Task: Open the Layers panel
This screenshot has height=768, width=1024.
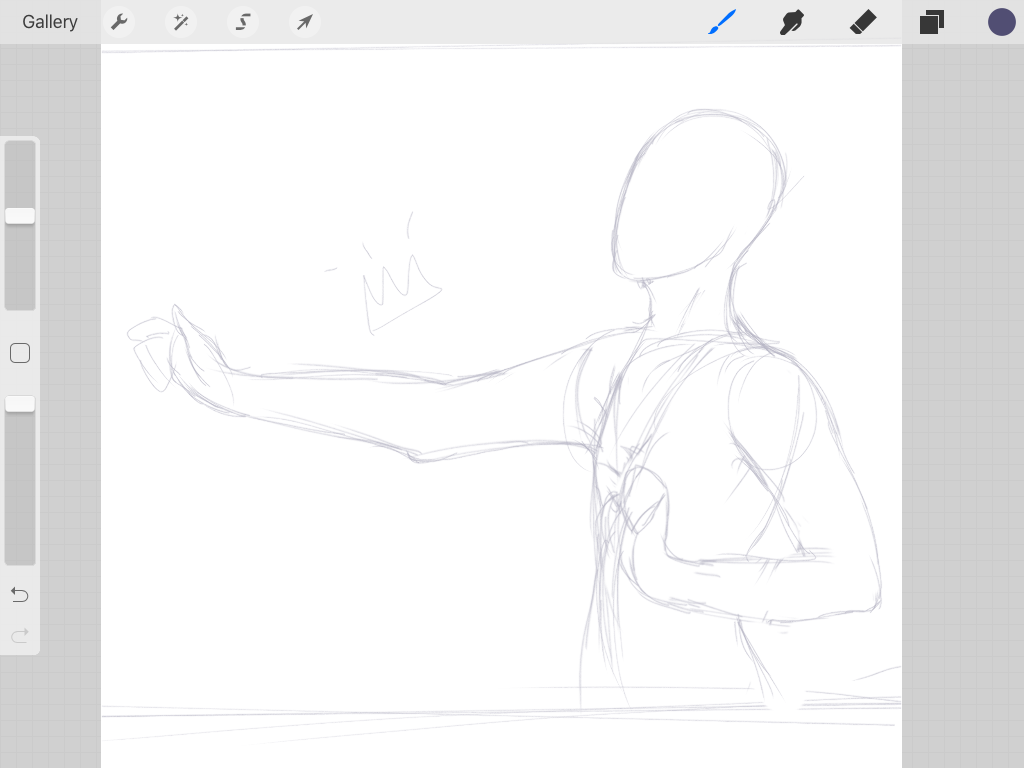Action: pyautogui.click(x=932, y=22)
